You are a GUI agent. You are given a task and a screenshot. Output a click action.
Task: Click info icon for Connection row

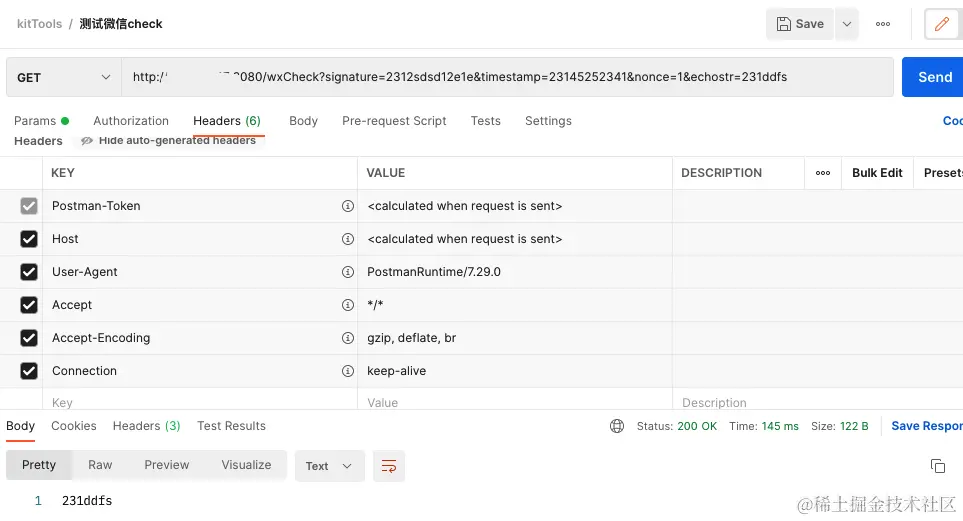348,371
